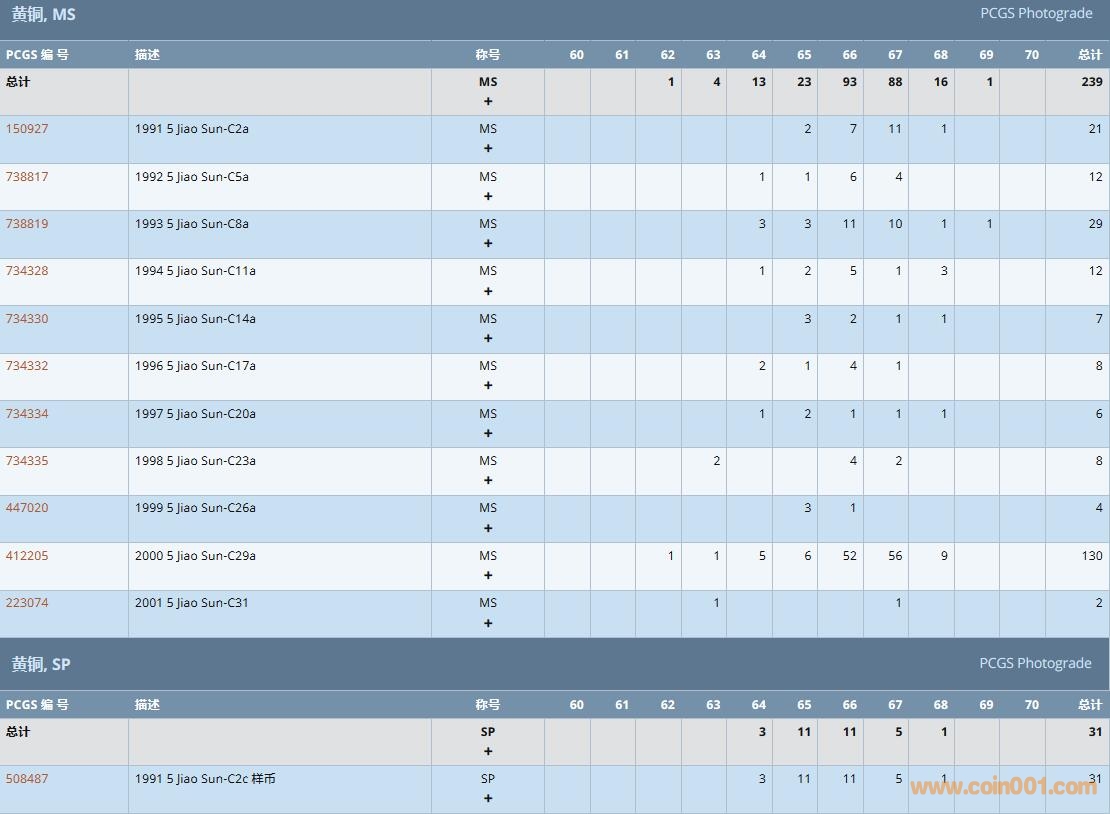Click the 描述 column header in MS table
This screenshot has width=1110, height=814.
pyautogui.click(x=148, y=55)
